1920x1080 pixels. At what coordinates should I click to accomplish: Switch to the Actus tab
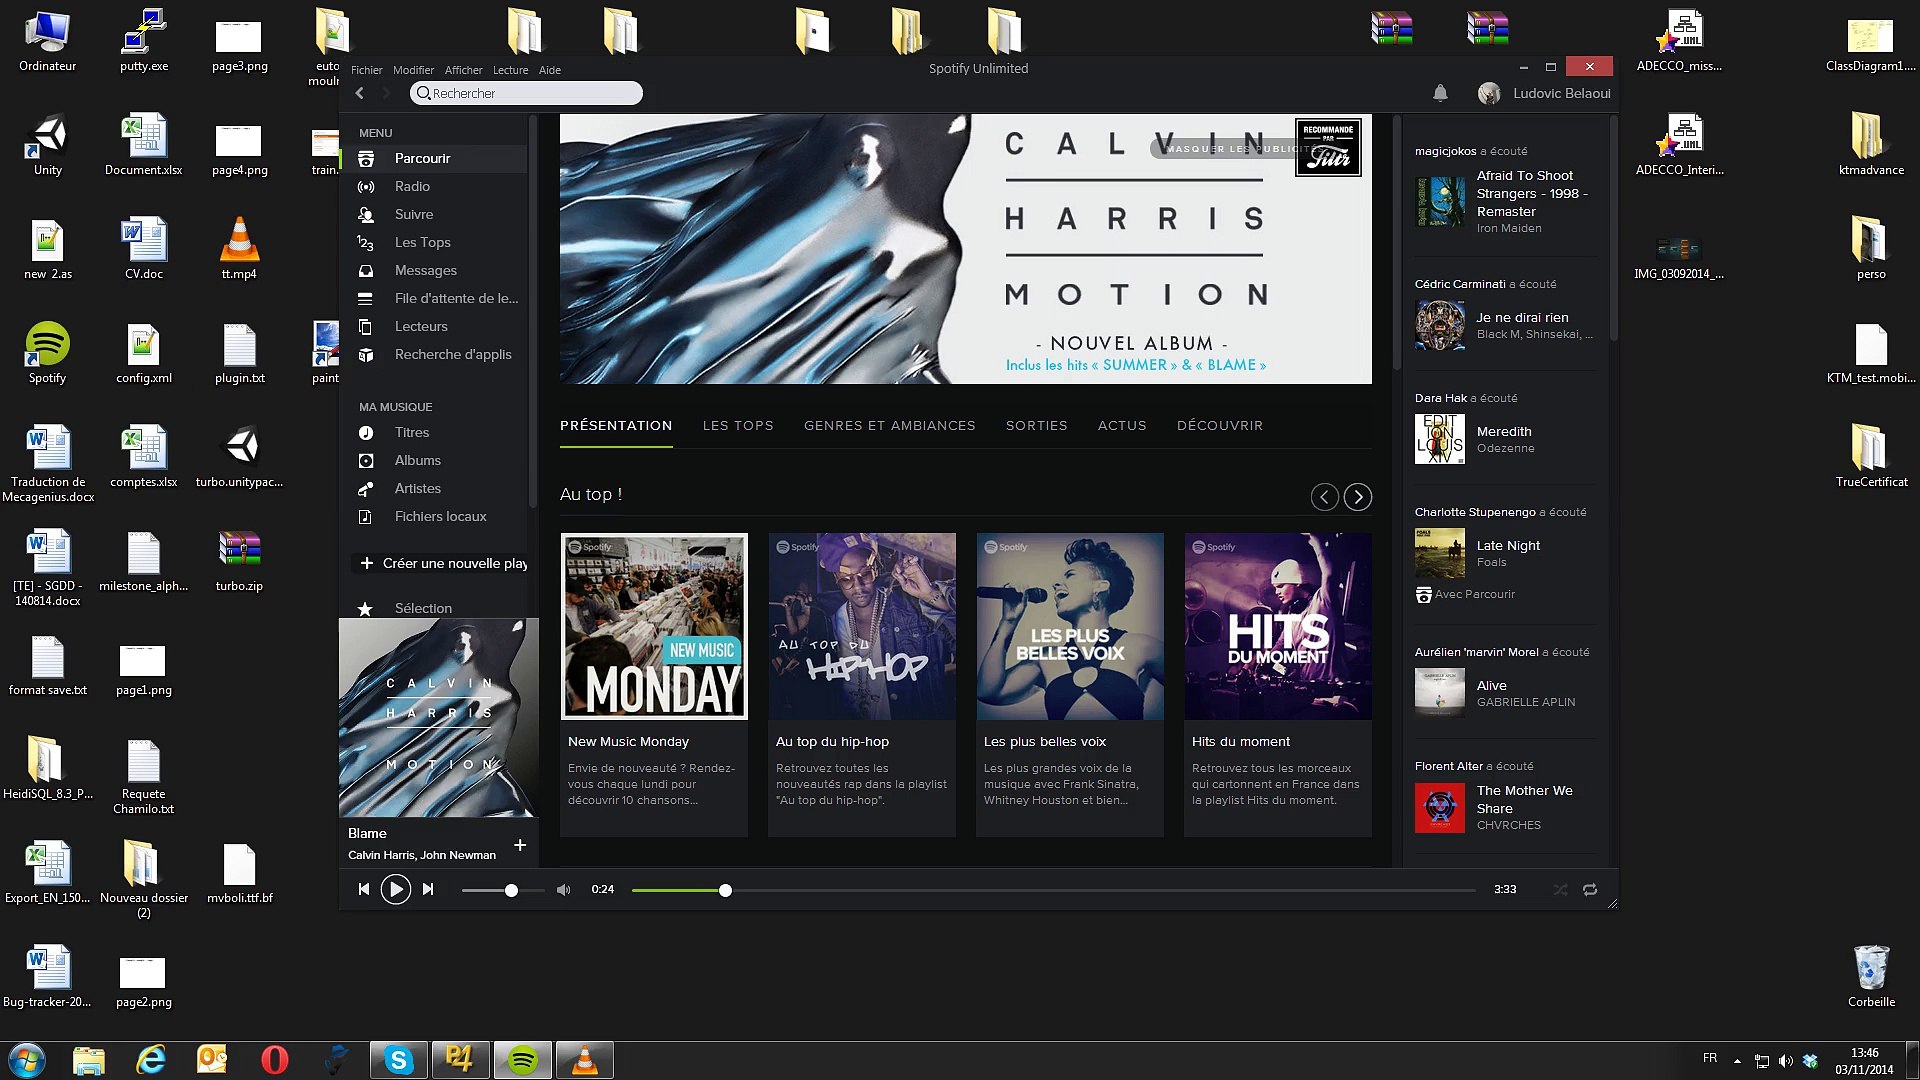pos(1122,425)
